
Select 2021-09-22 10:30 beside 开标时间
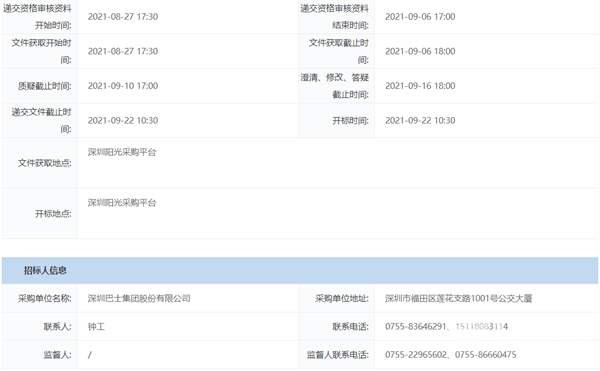[x=420, y=120]
